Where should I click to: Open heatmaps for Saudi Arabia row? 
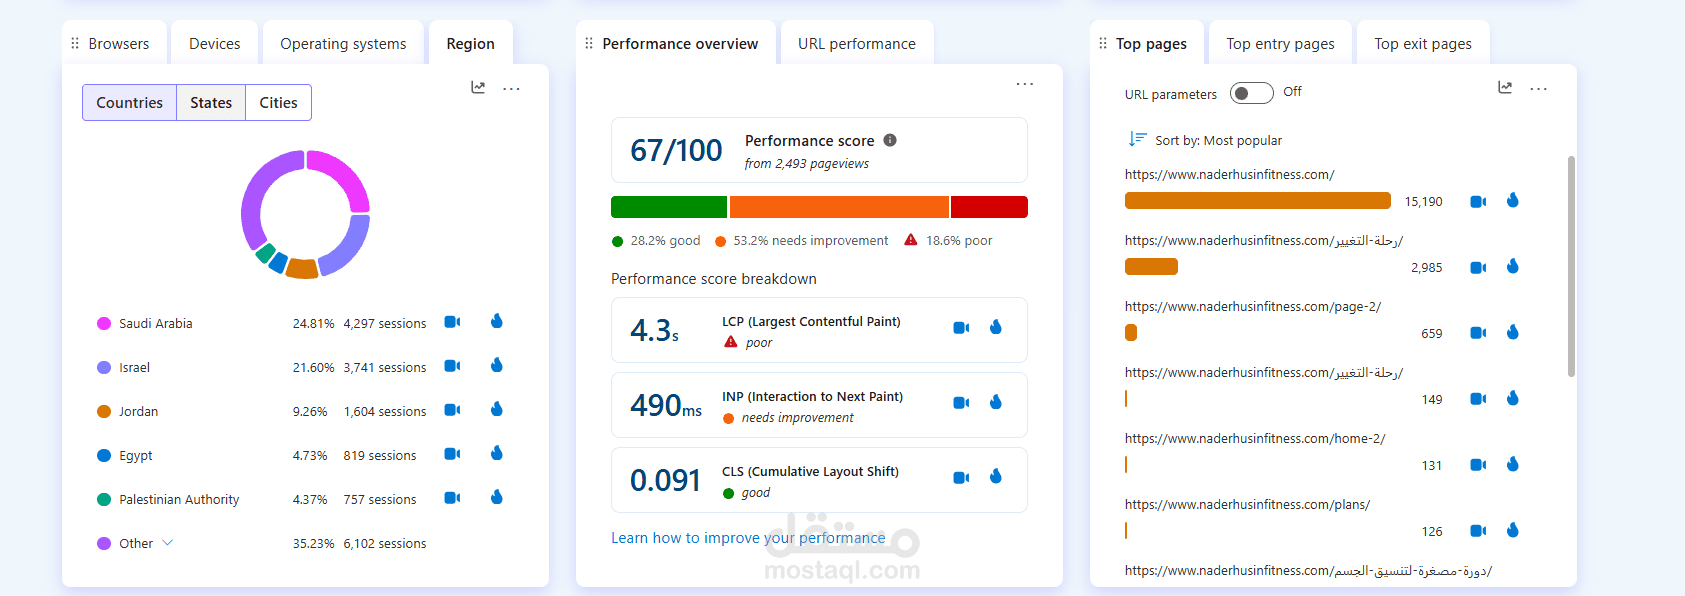[497, 321]
